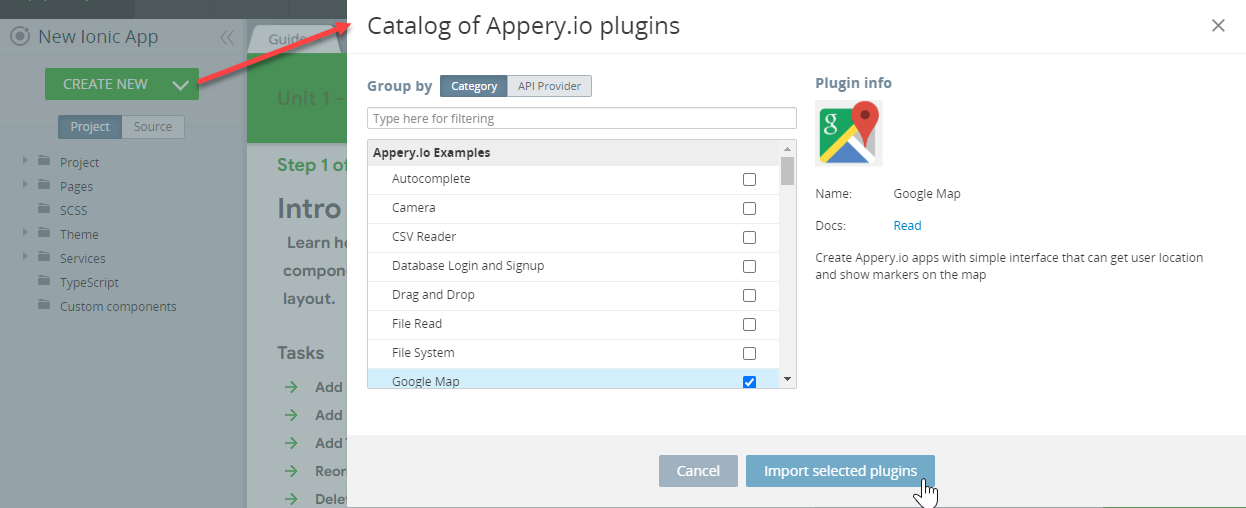
Task: Select the Drag and Drop row
Action: pyautogui.click(x=574, y=295)
